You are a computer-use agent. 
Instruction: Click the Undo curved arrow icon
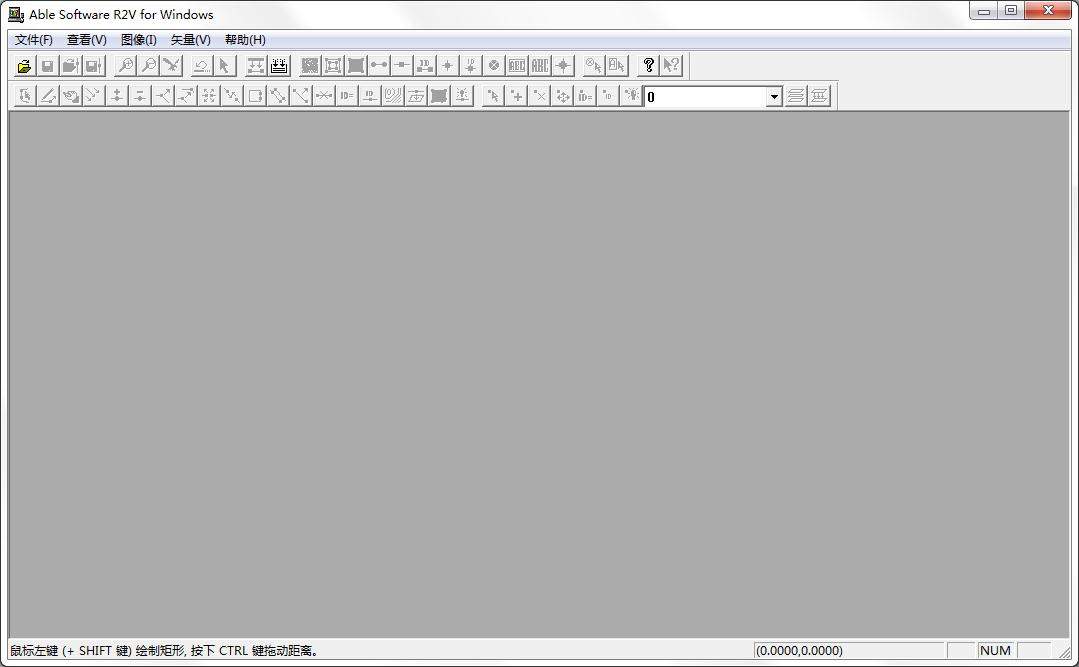click(201, 66)
